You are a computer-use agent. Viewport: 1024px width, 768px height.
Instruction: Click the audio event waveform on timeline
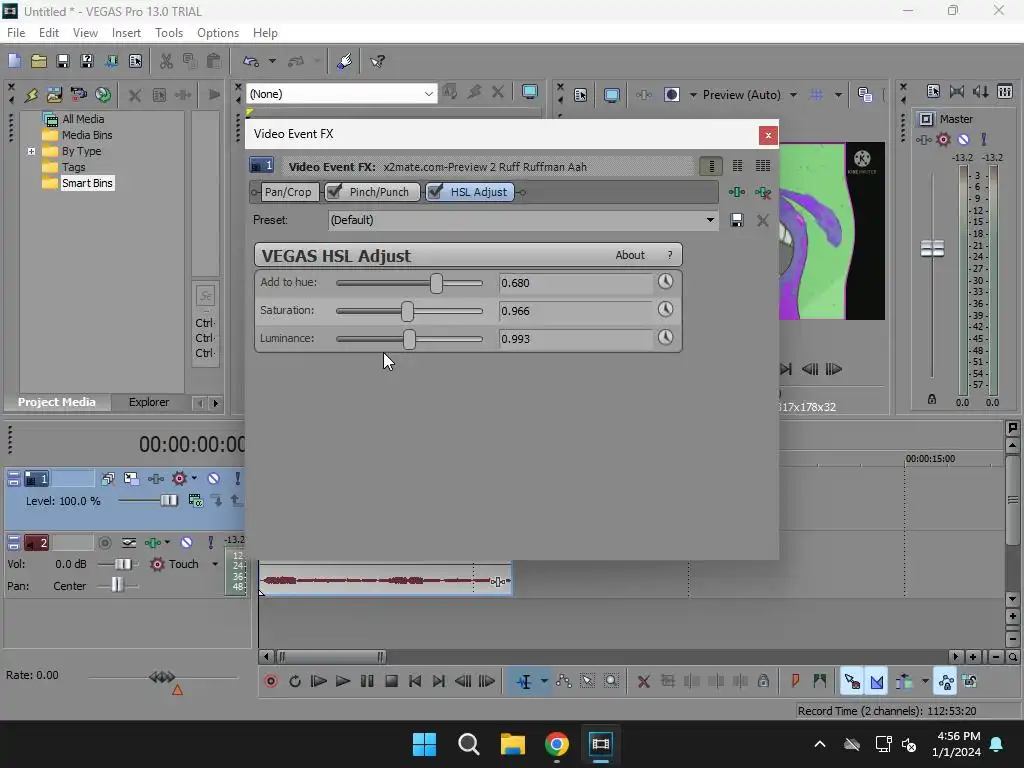point(385,580)
